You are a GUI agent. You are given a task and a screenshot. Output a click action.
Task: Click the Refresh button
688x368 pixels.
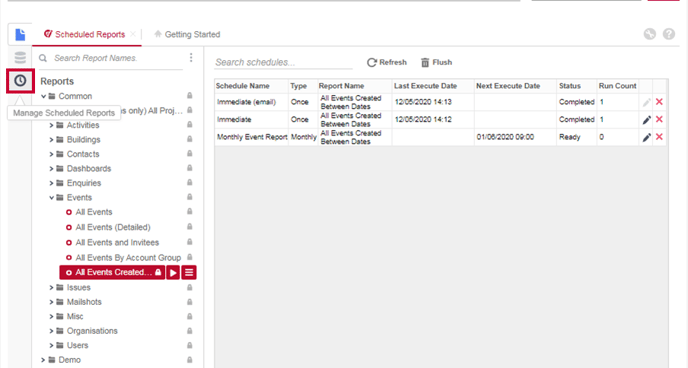[387, 62]
